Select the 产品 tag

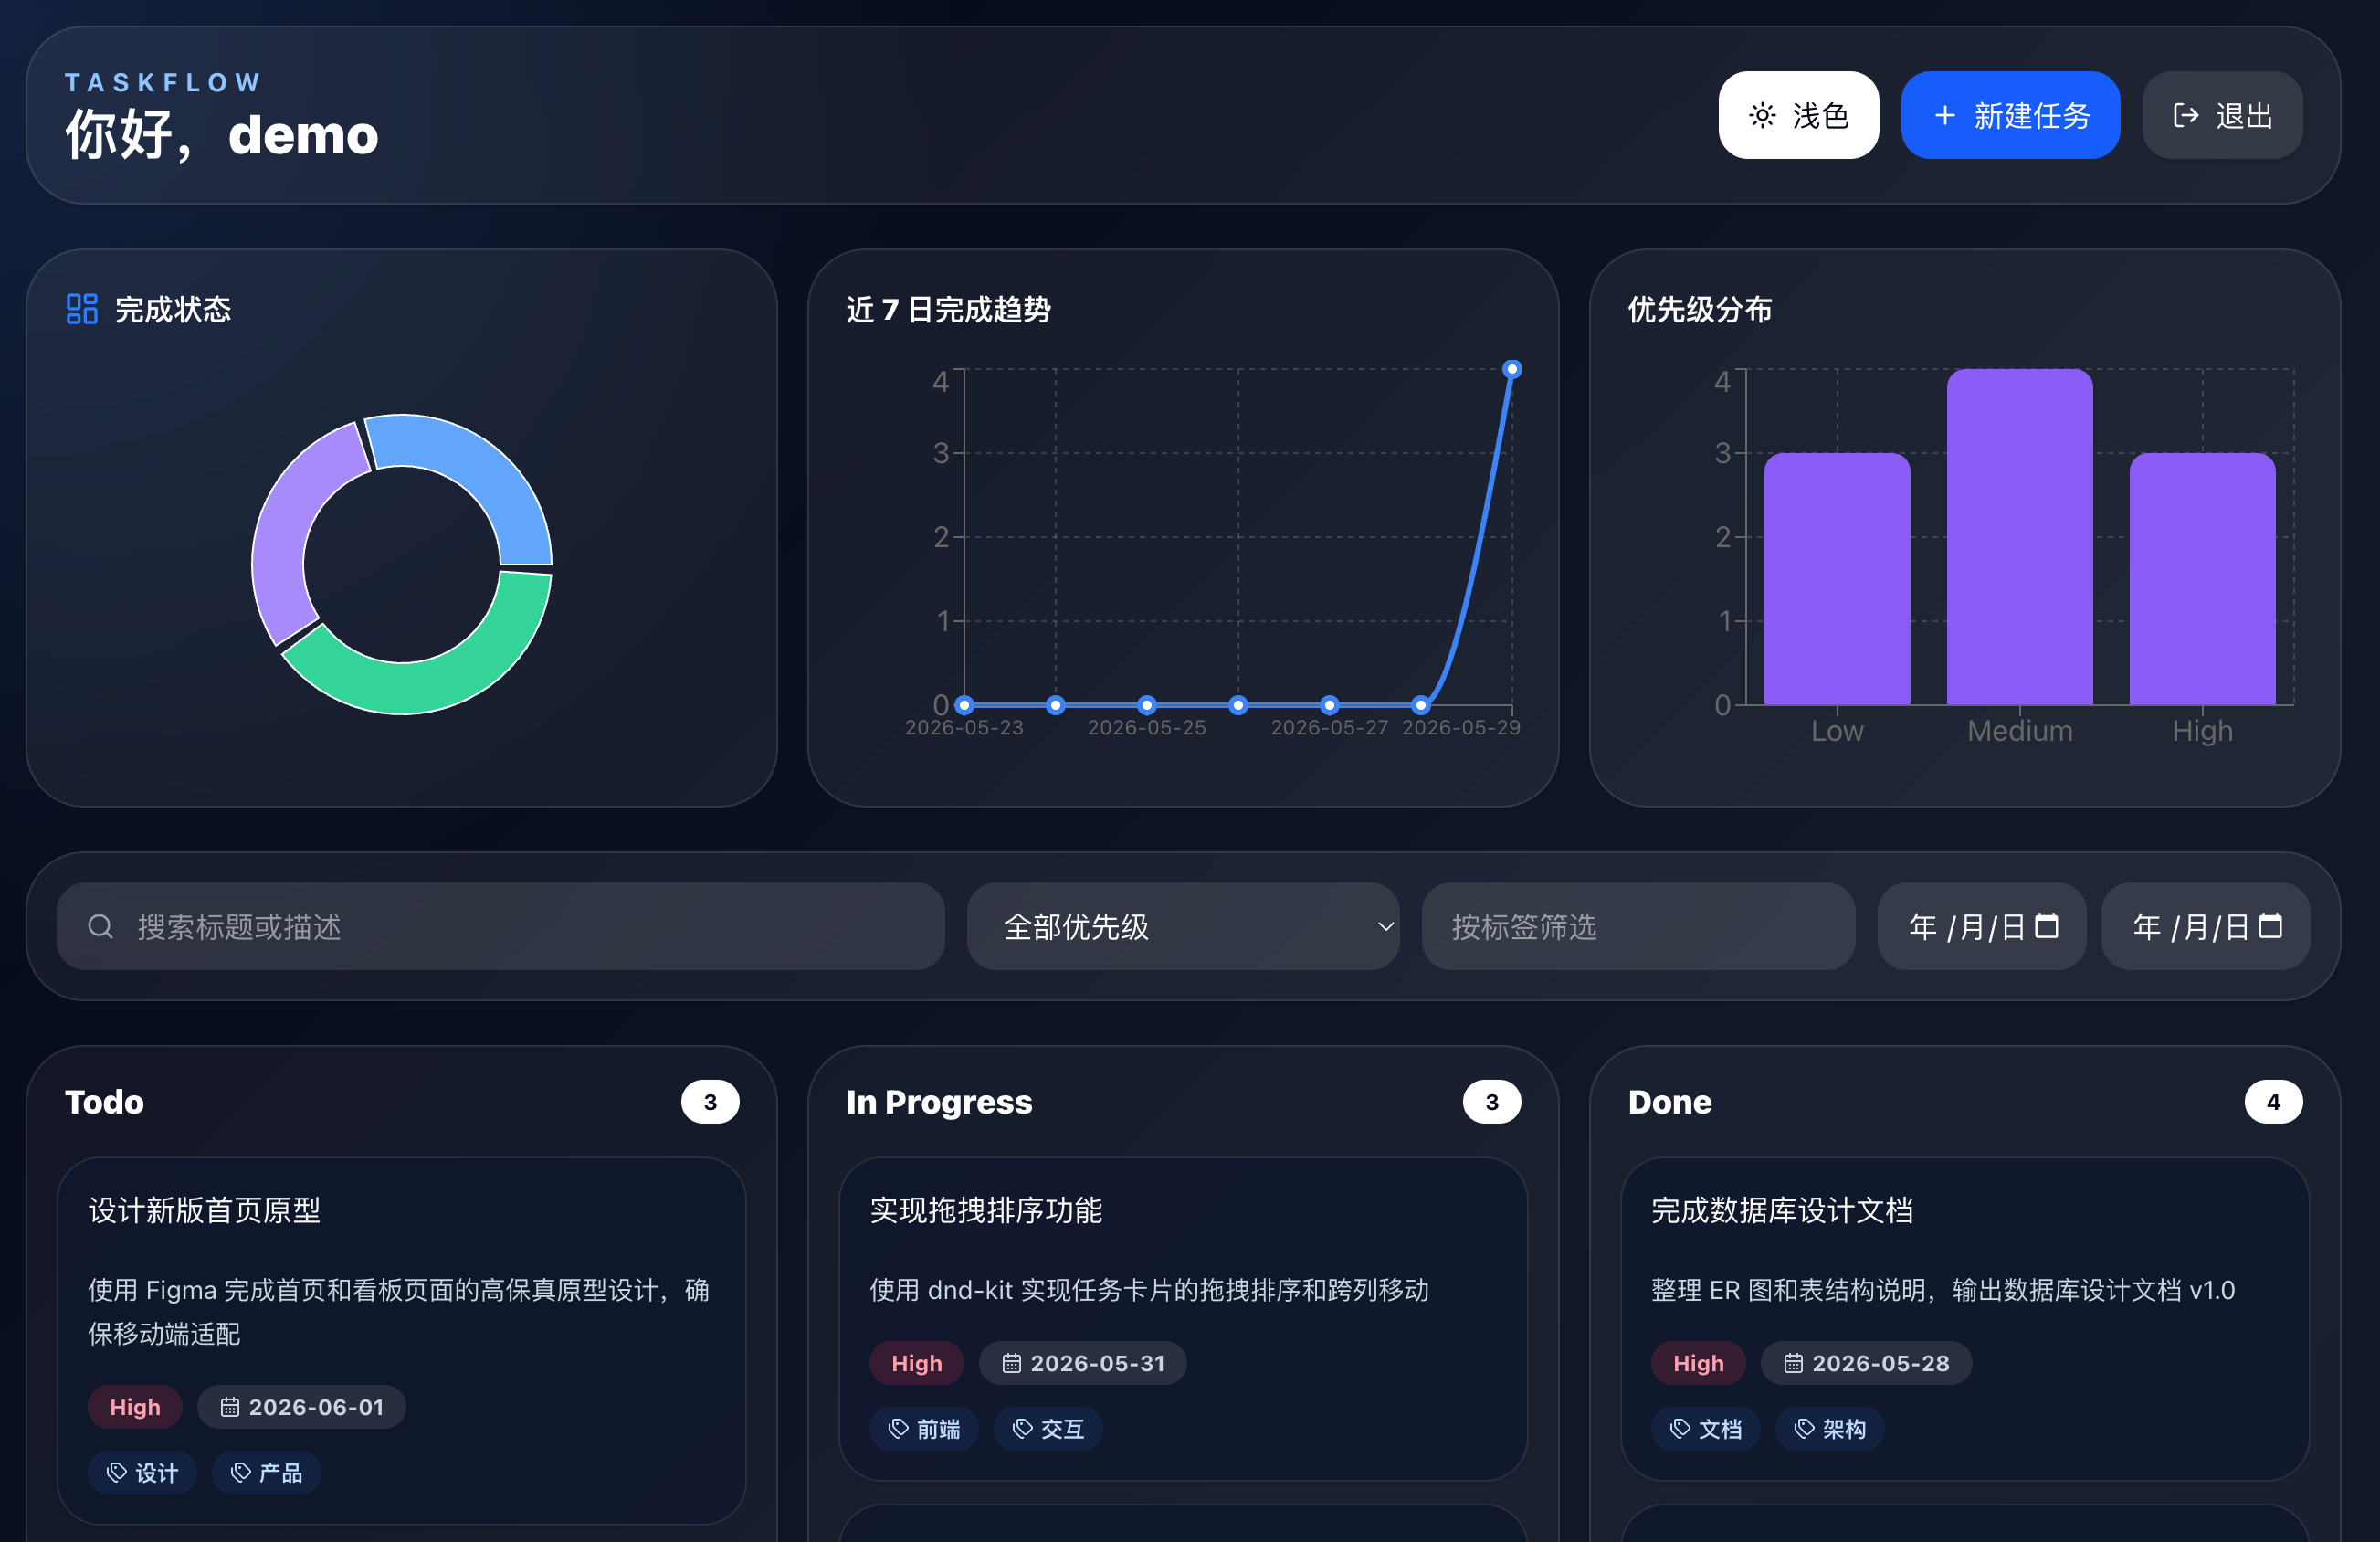tap(266, 1472)
